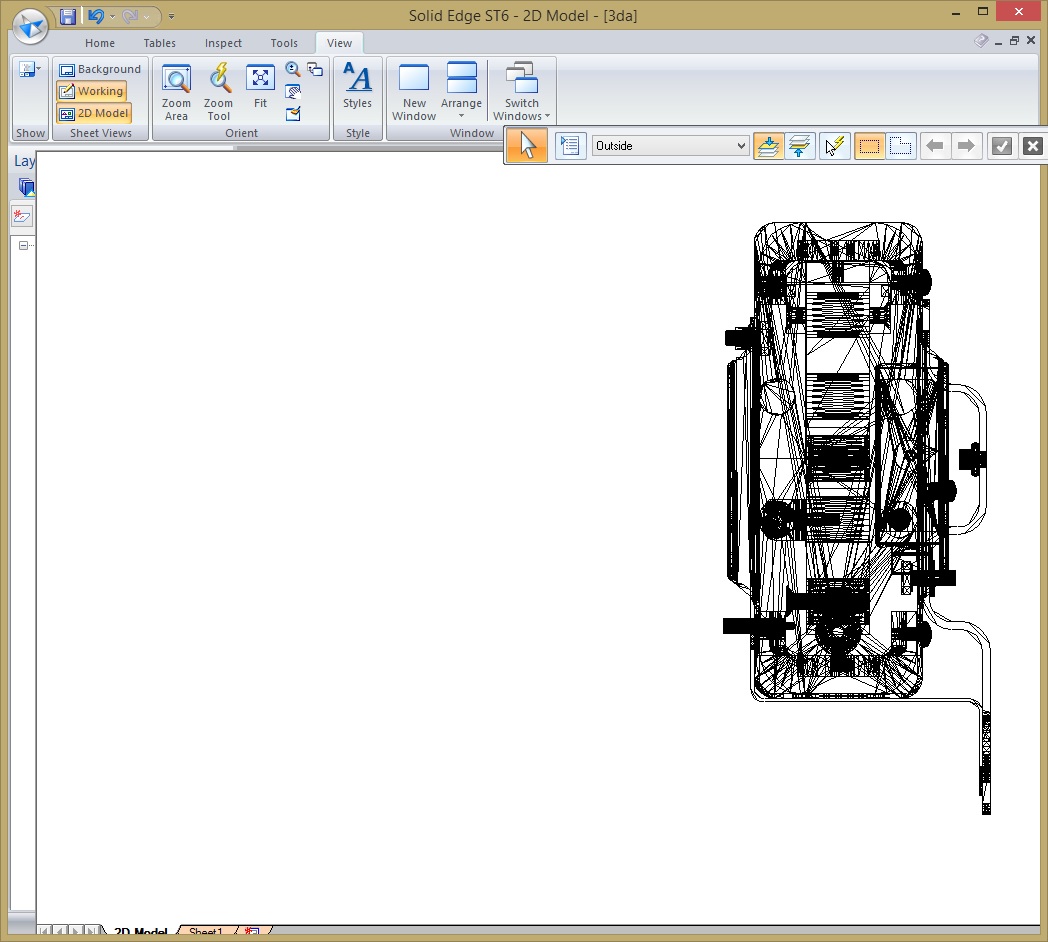Accept selection with the checkmark button

(1001, 146)
